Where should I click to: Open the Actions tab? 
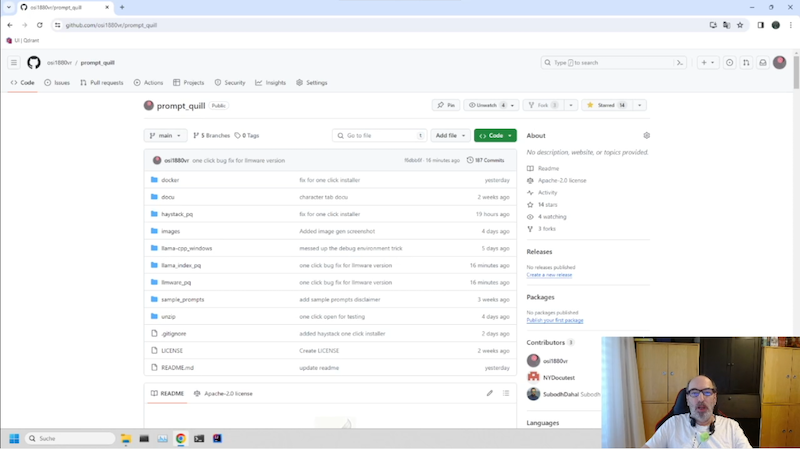(148, 83)
